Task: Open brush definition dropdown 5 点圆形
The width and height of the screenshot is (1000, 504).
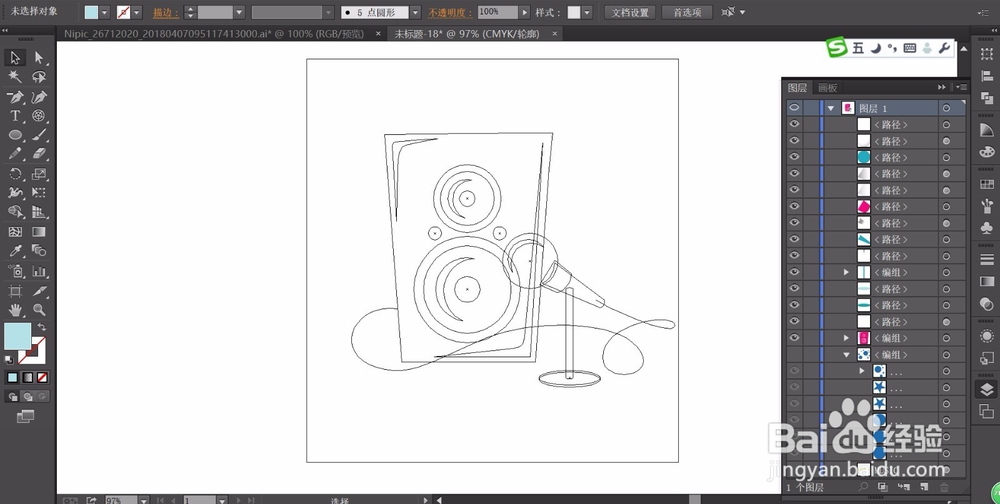Action: click(x=415, y=12)
